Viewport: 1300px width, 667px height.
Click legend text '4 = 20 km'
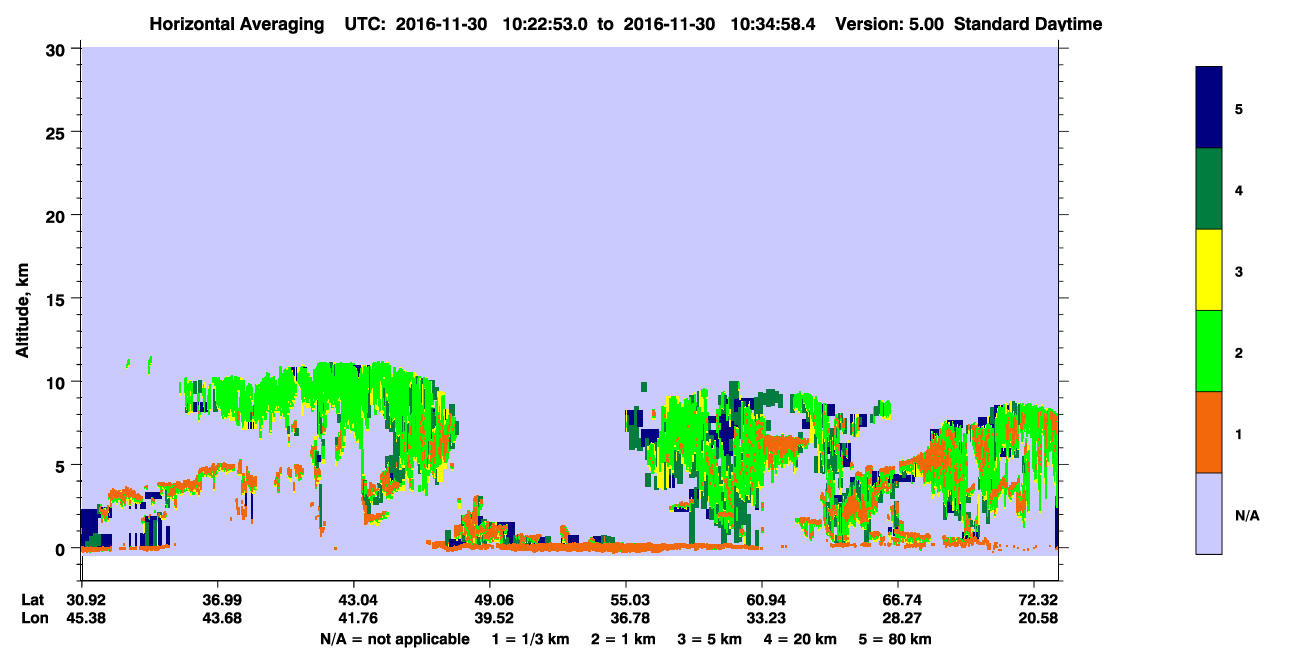[x=801, y=639]
